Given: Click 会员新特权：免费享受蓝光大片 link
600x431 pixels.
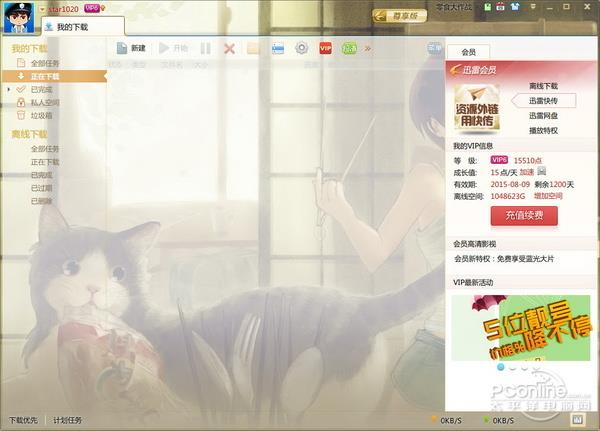Looking at the screenshot, I should 504,259.
